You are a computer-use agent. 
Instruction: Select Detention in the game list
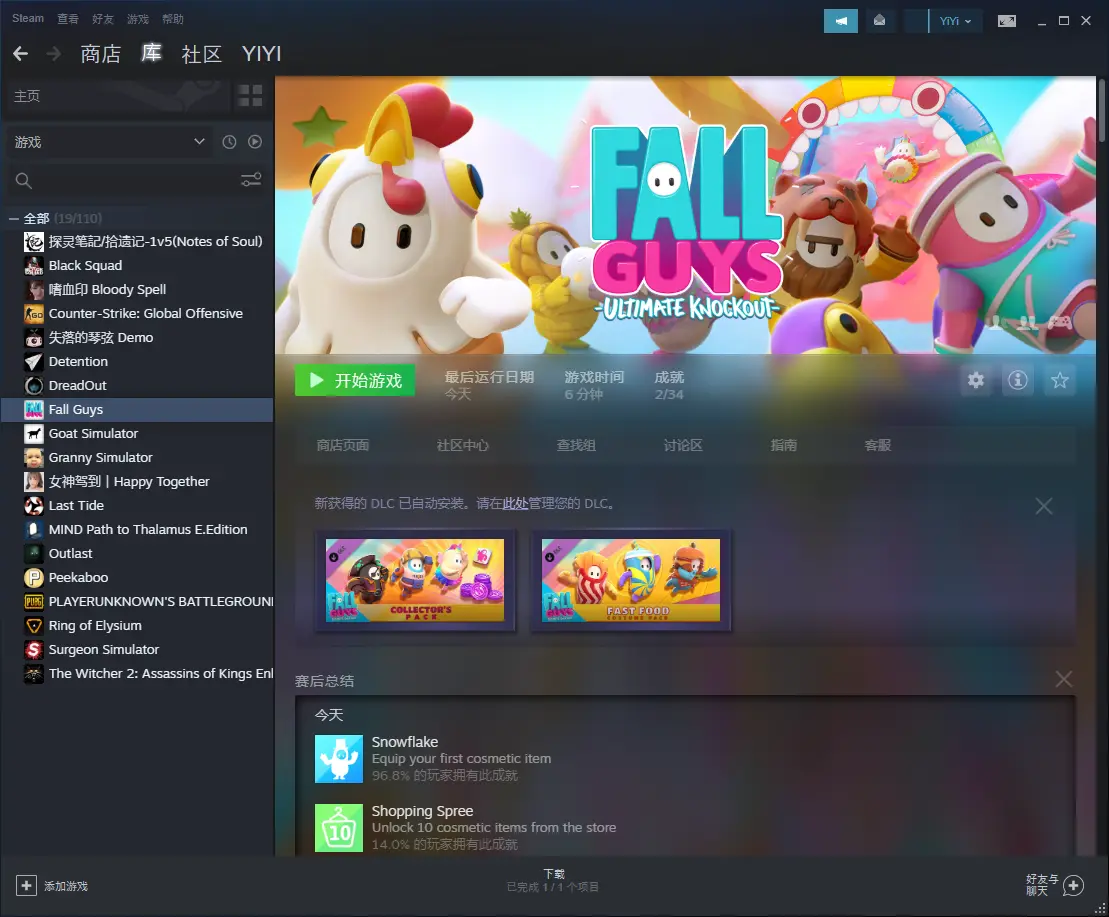pos(137,362)
